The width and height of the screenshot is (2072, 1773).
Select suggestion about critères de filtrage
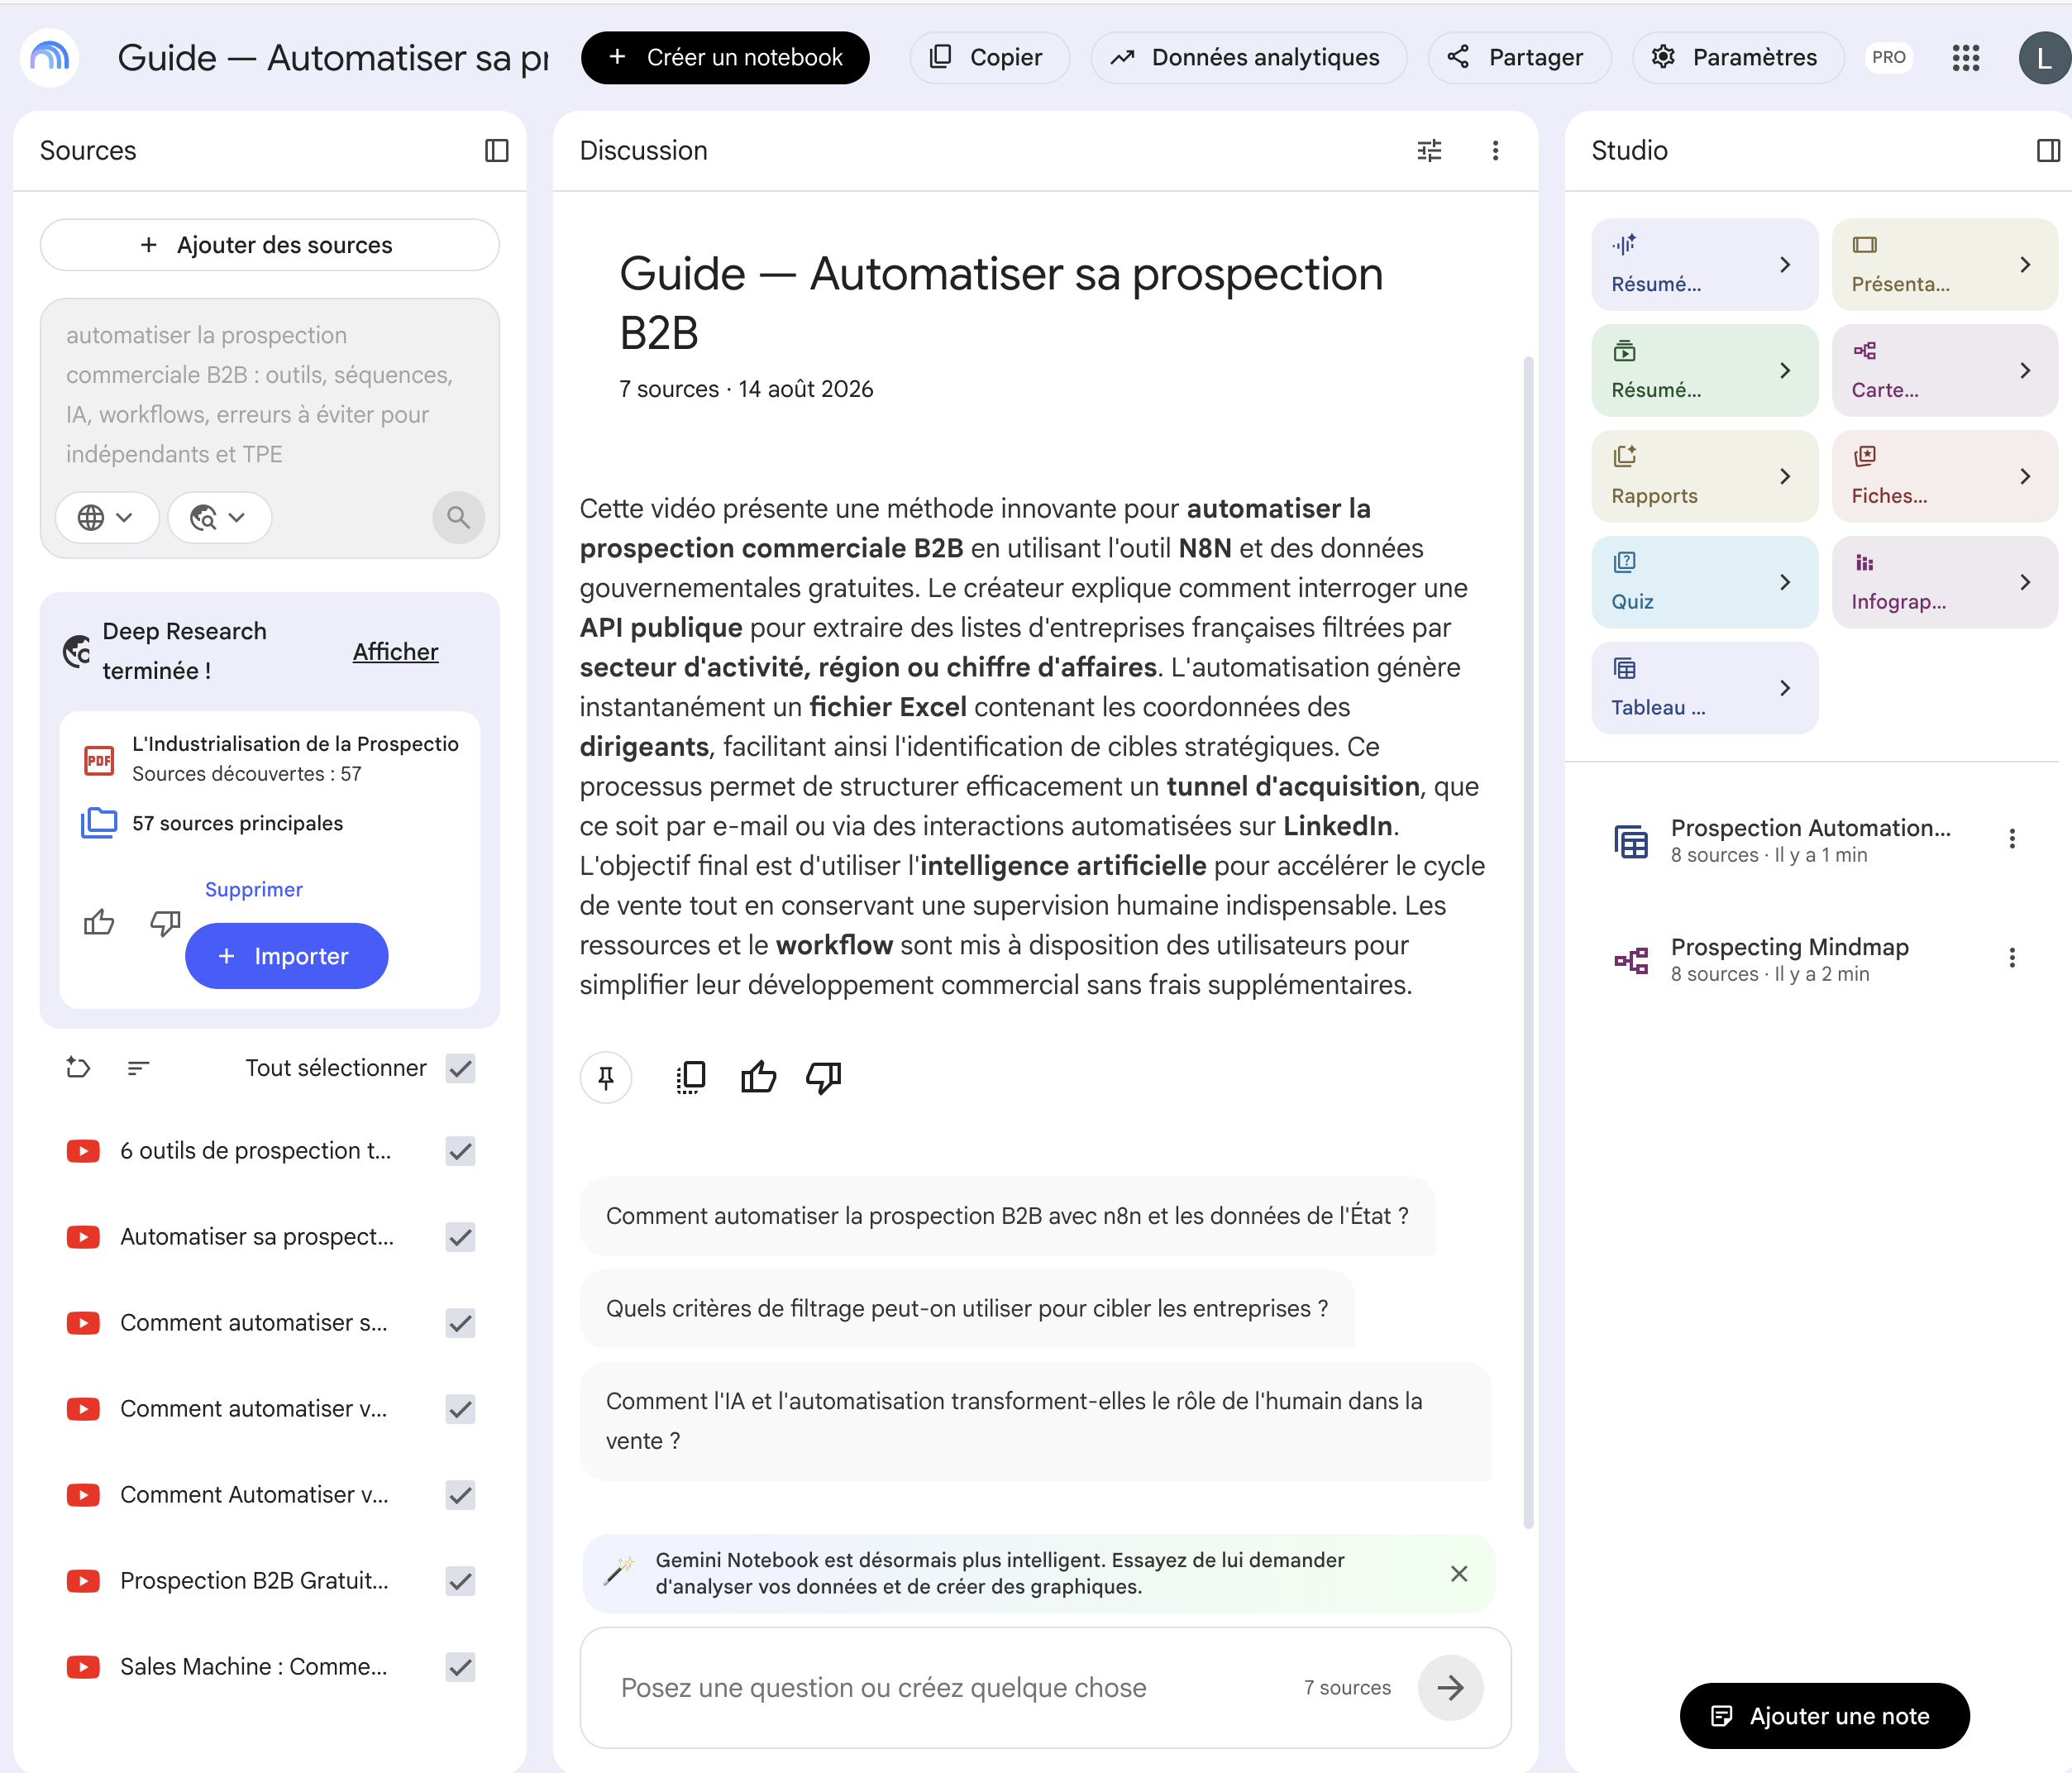point(967,1309)
